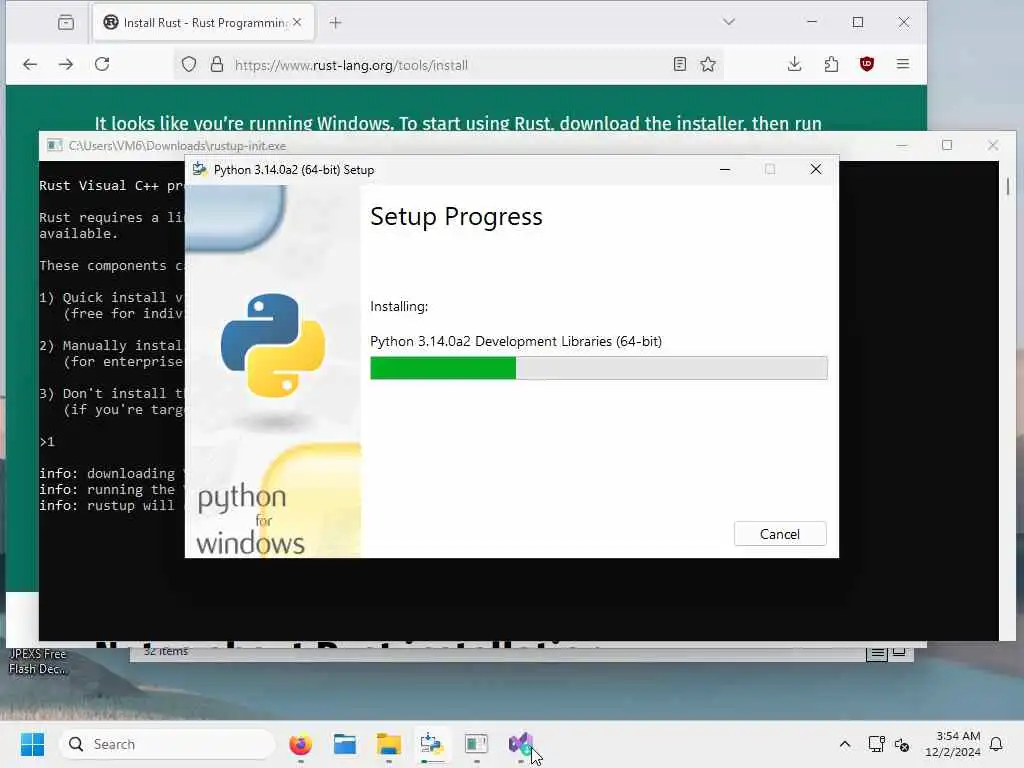Image resolution: width=1024 pixels, height=768 pixels.
Task: Switch to Visual Studio Installer taskbar icon
Action: (x=520, y=744)
